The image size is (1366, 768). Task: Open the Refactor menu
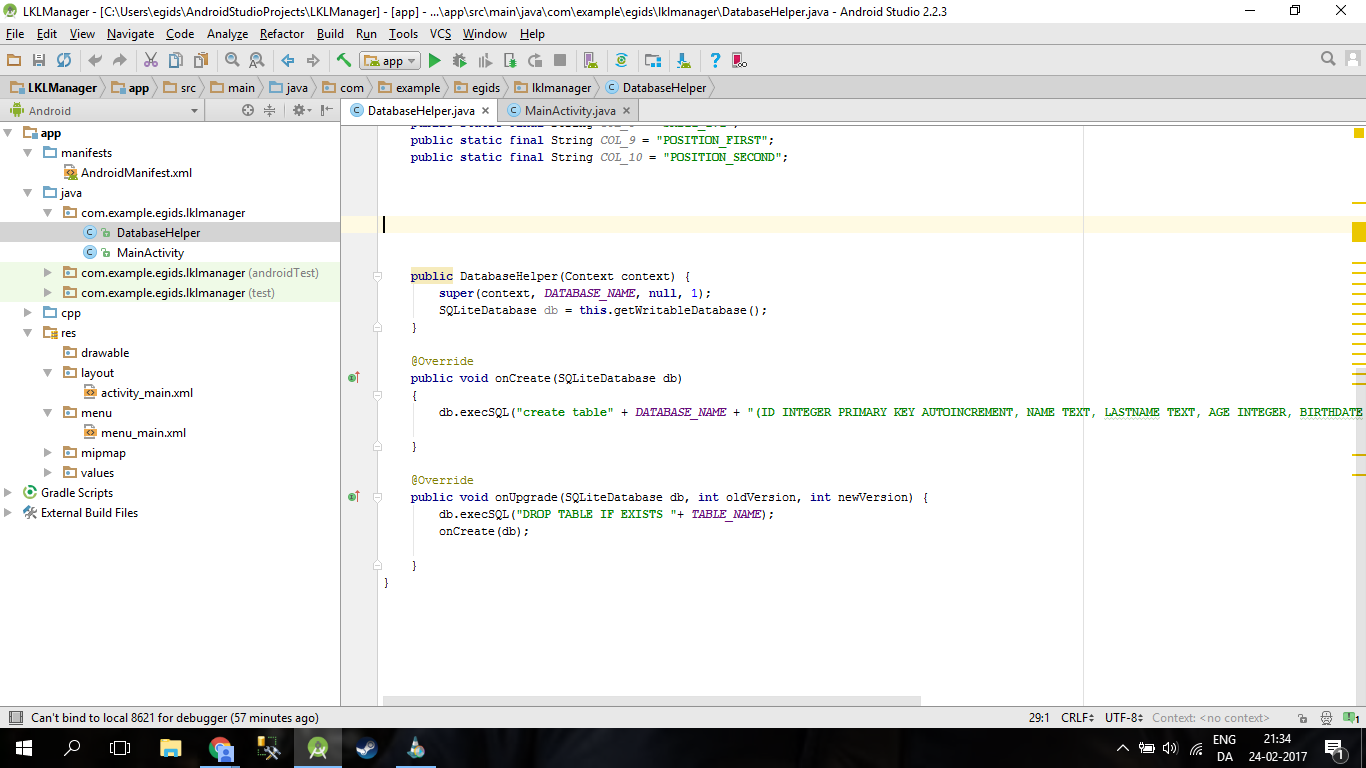coord(281,34)
